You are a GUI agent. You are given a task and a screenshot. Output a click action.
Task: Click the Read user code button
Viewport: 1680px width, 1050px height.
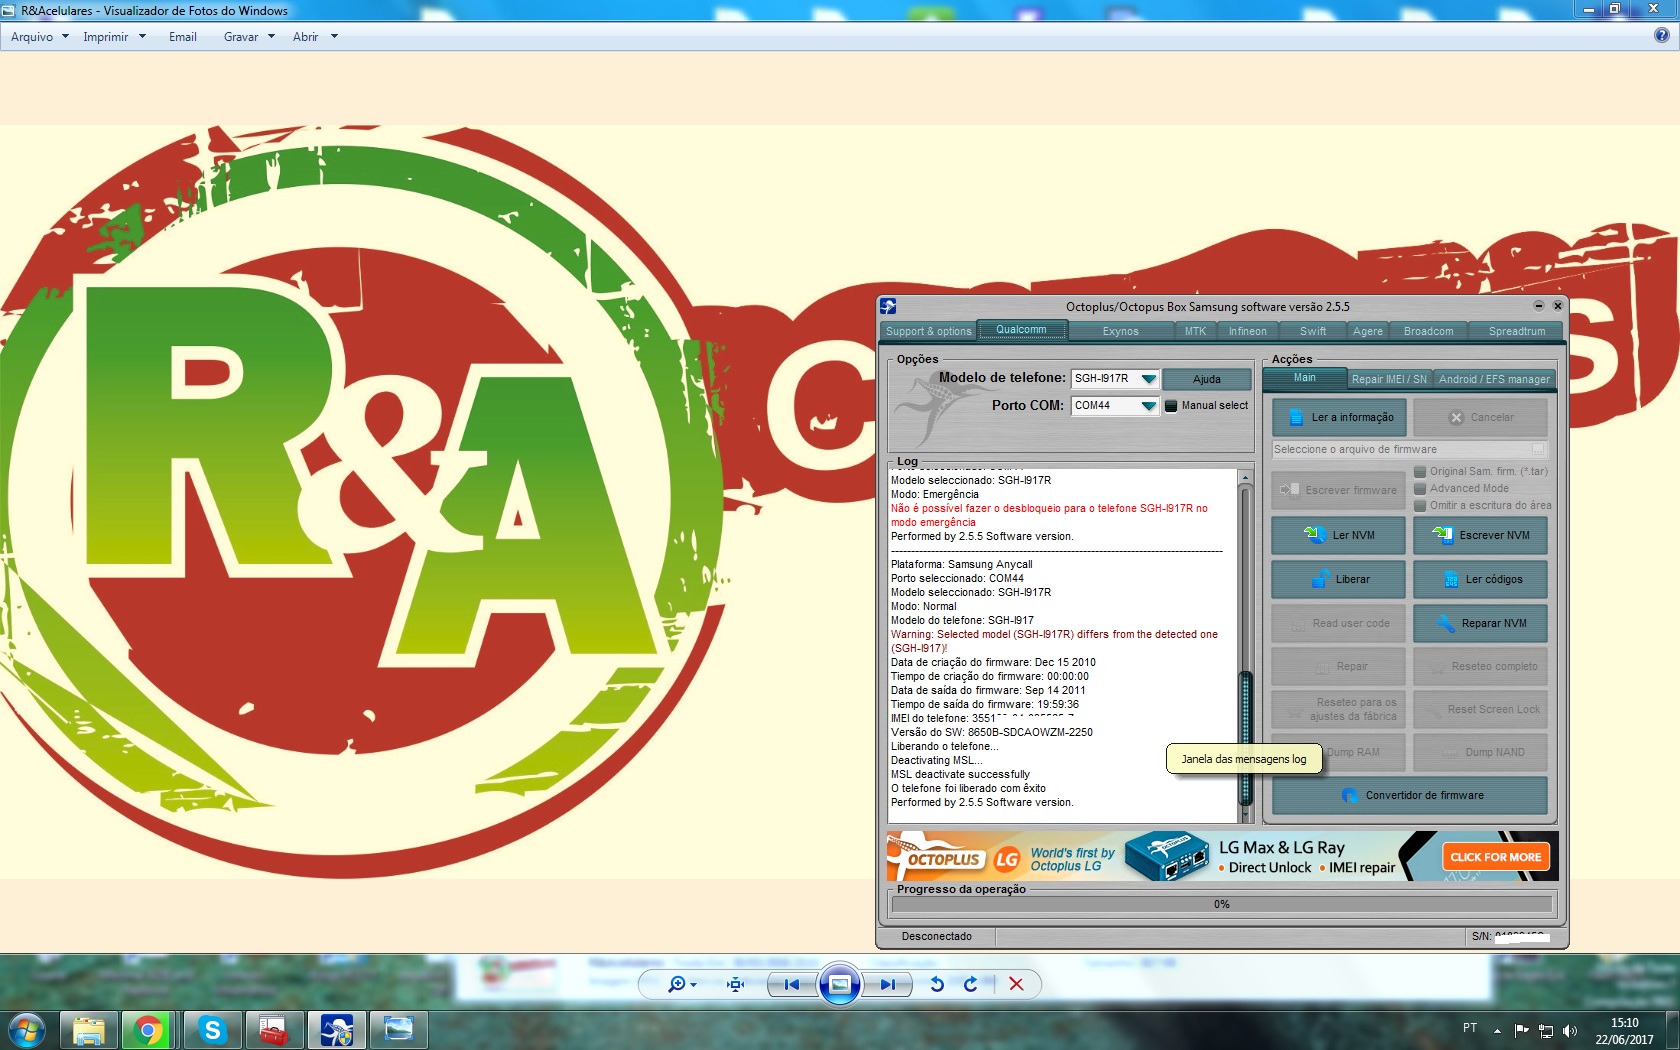click(1339, 623)
